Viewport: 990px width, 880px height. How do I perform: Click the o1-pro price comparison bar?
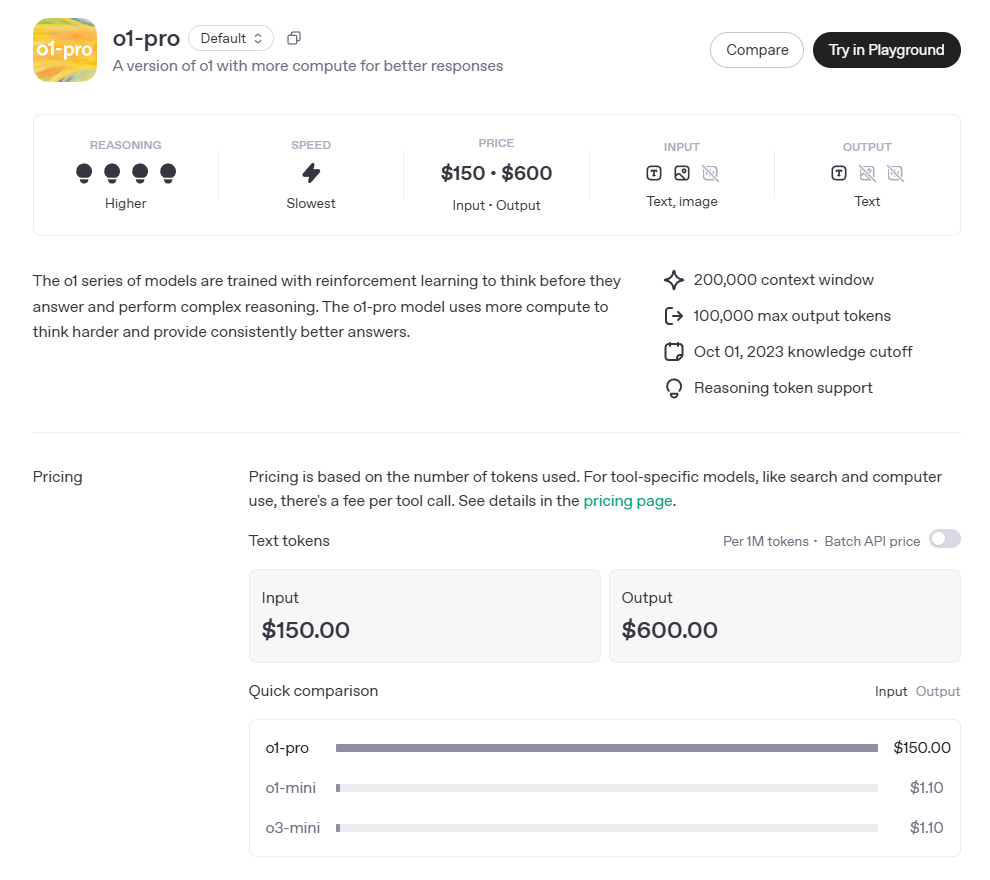point(607,748)
